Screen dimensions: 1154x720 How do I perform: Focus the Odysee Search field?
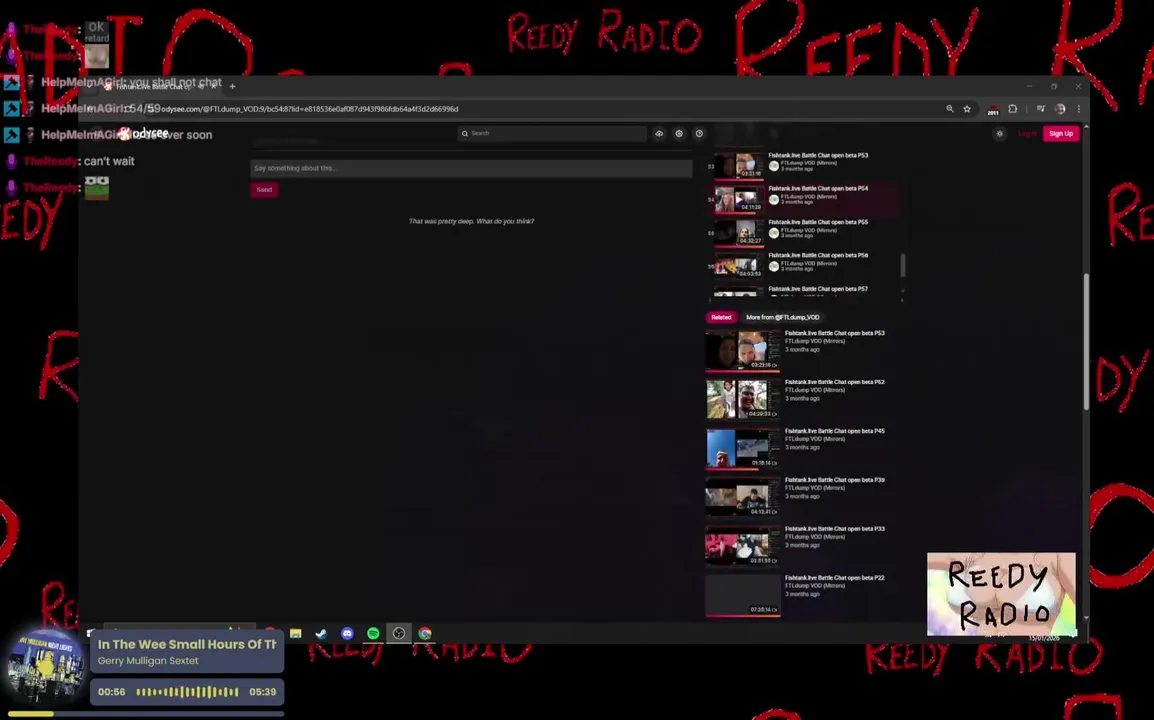(x=552, y=133)
